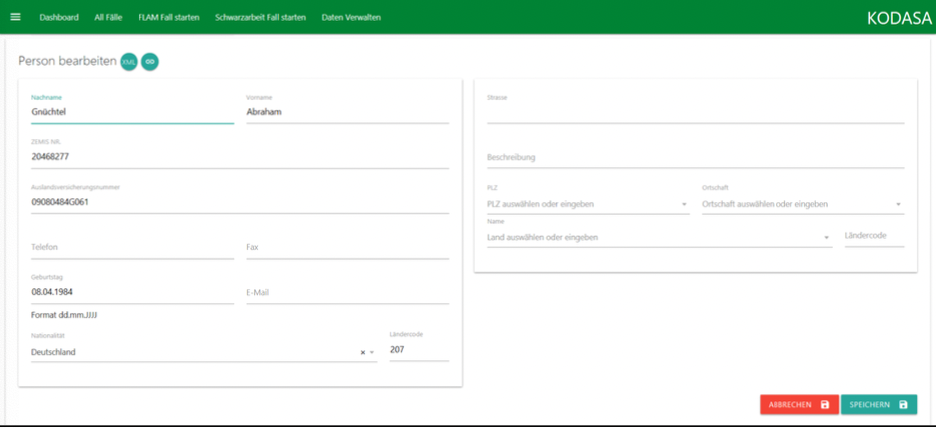Click into the Nachname field
Viewport: 936px width, 428px height.
[x=132, y=113]
